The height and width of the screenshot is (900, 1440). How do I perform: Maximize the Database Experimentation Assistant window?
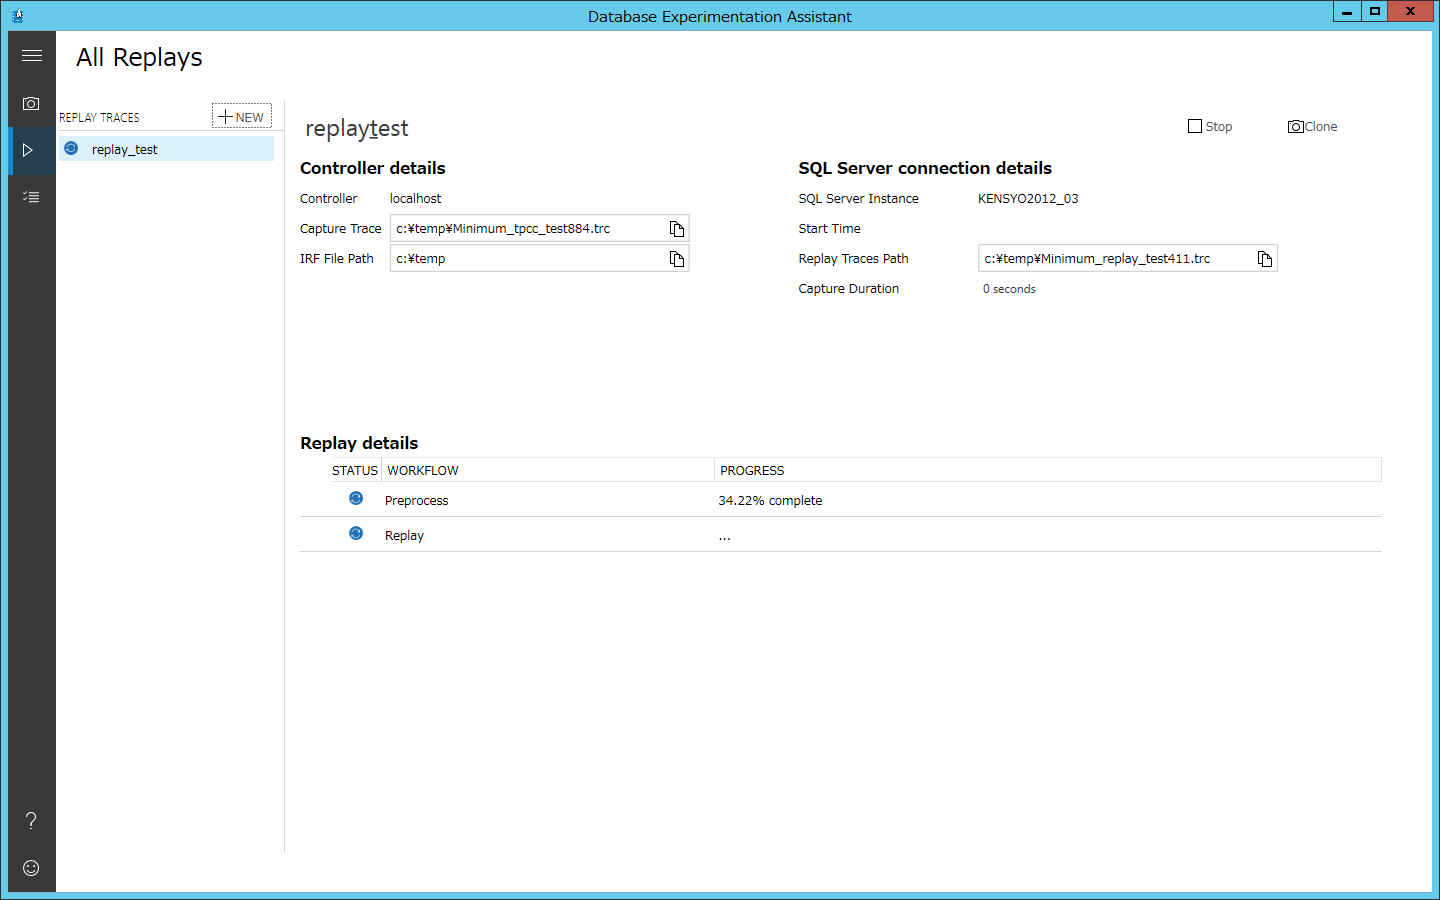click(x=1375, y=11)
